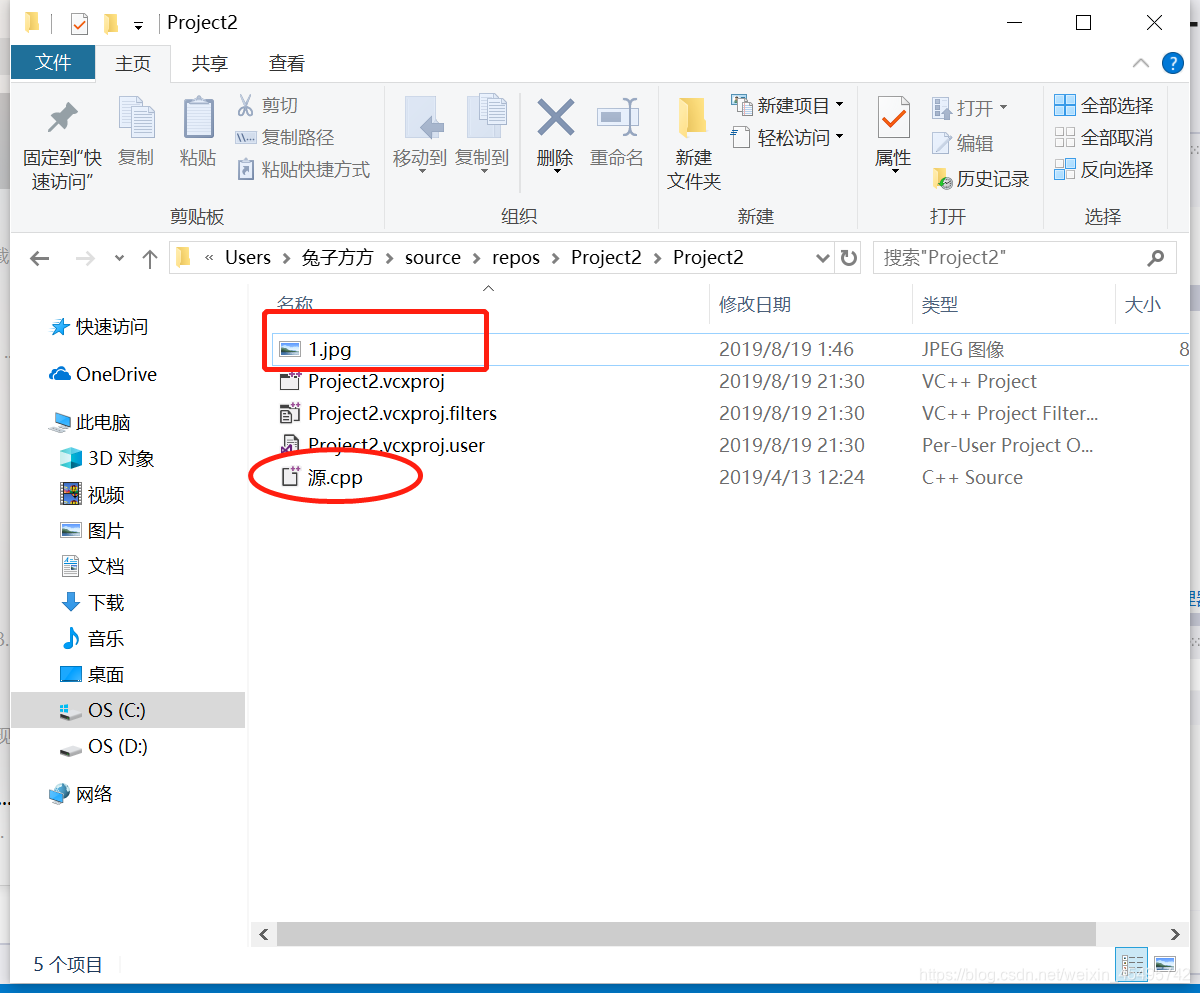Expand the Open (打开) dropdown arrow
1200x993 pixels.
click(x=1003, y=107)
